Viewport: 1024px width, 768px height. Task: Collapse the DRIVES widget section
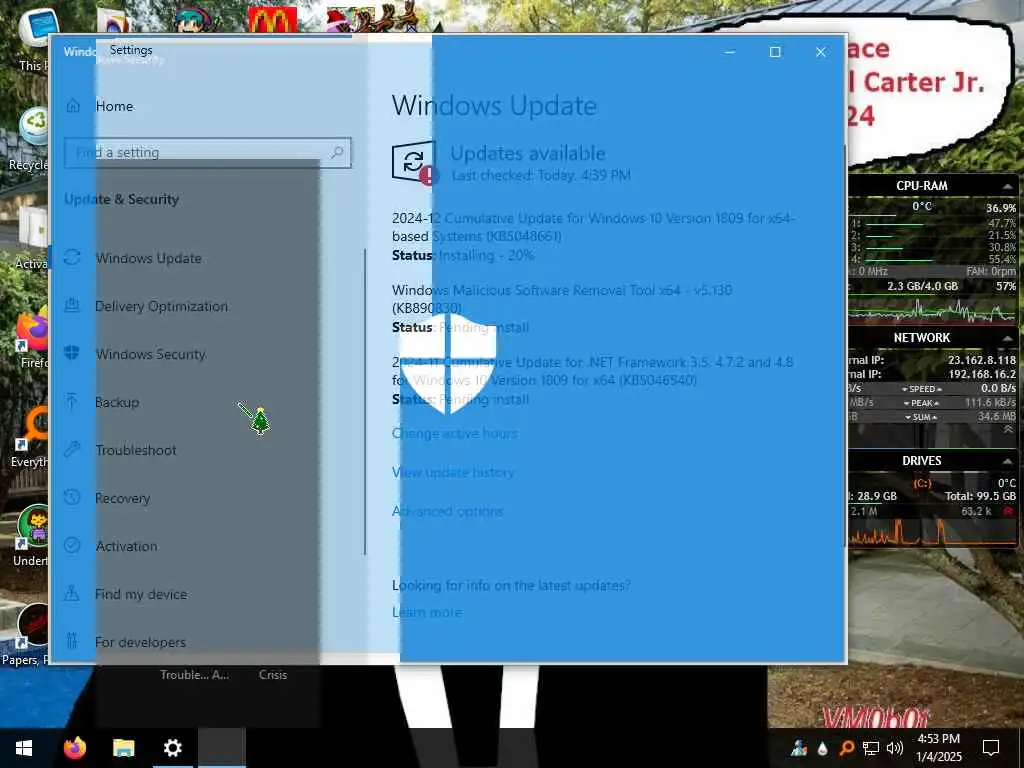(1008, 461)
